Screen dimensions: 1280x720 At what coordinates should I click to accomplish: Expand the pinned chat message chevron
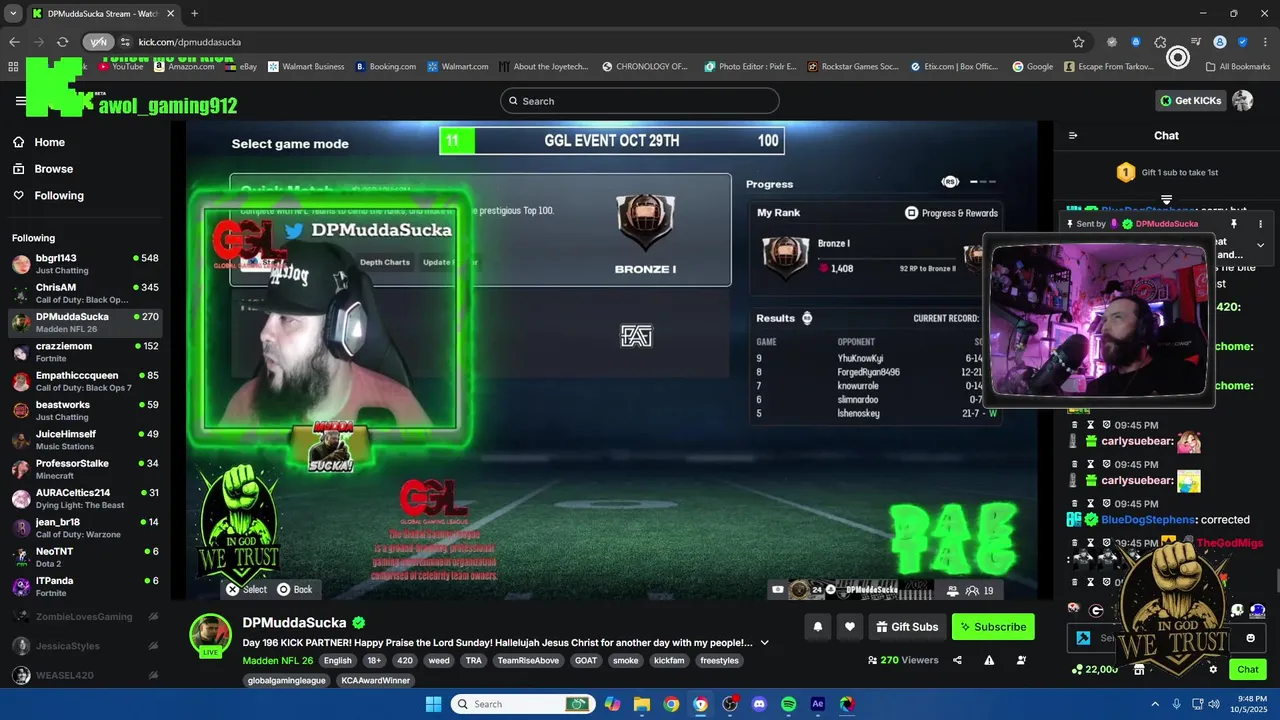1260,244
